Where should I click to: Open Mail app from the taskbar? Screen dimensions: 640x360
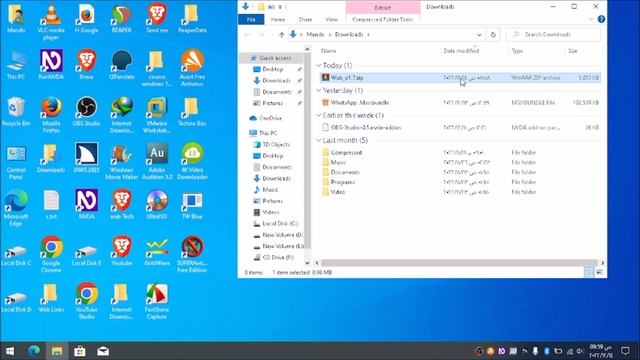[103, 351]
